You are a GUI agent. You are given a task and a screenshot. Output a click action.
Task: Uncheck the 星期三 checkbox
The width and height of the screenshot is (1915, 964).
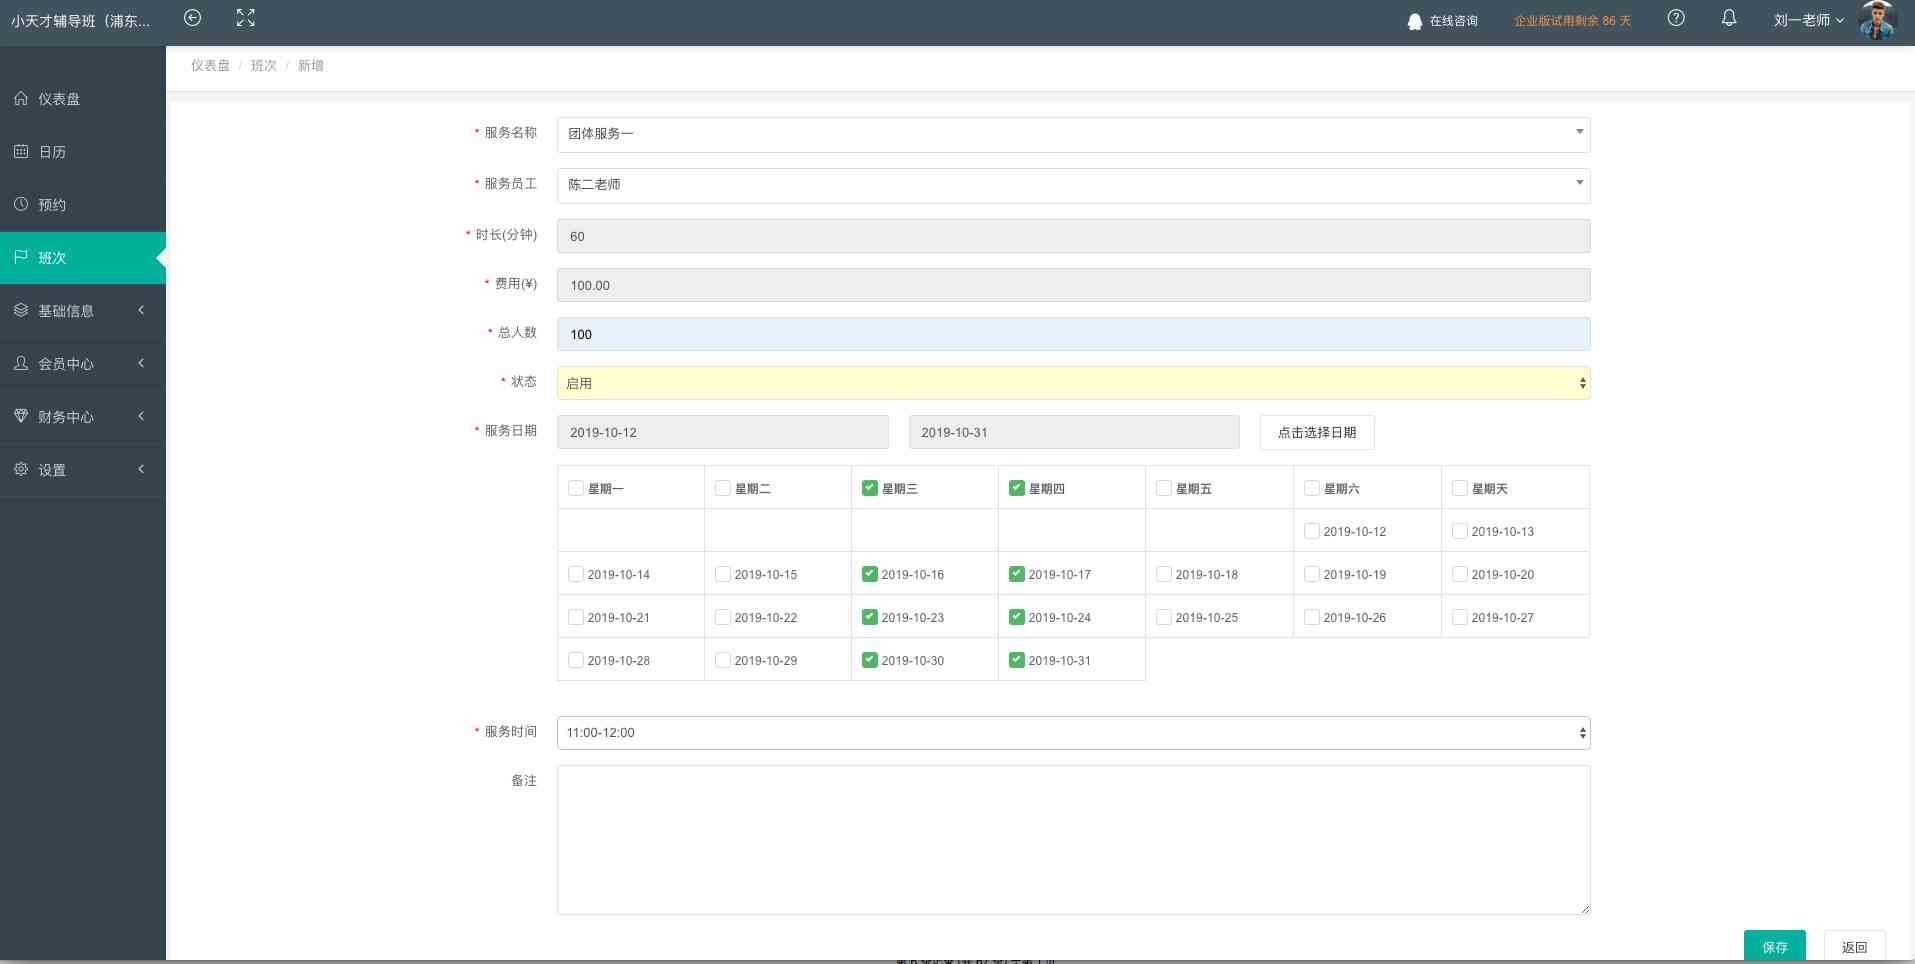(x=869, y=488)
